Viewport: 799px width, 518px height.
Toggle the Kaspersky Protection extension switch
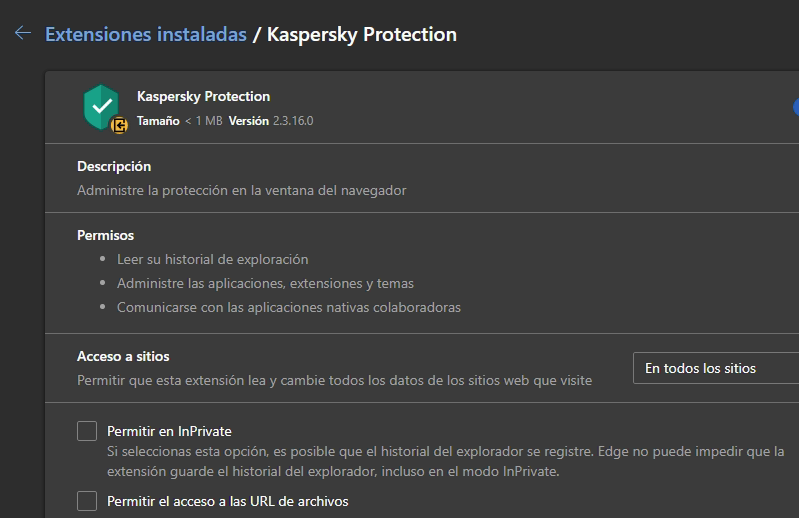pyautogui.click(x=796, y=107)
